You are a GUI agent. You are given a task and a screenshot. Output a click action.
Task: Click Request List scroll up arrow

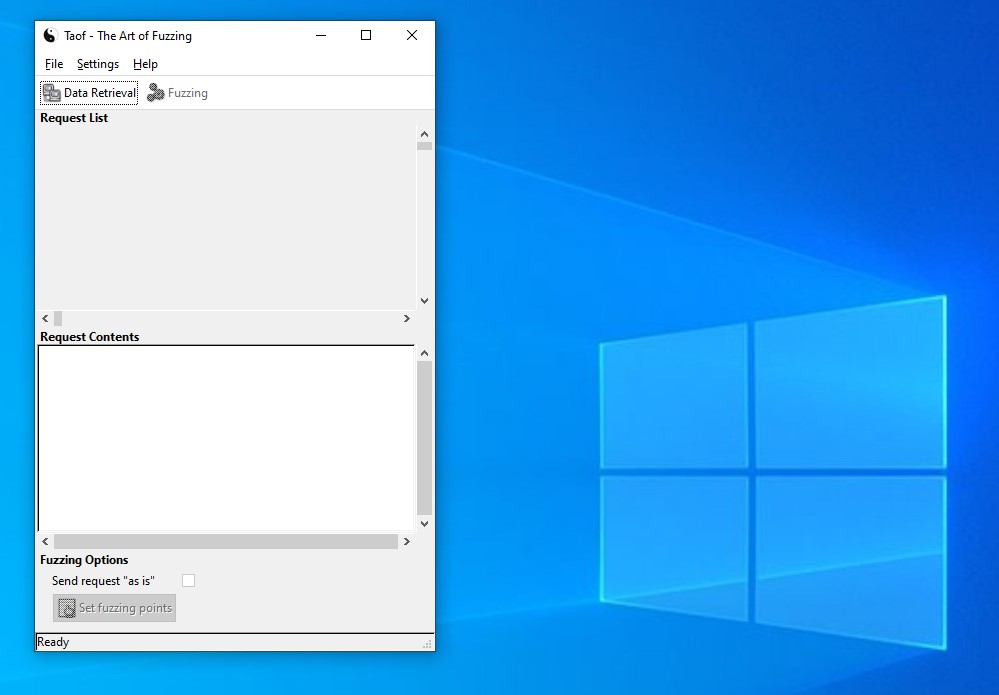(x=424, y=134)
